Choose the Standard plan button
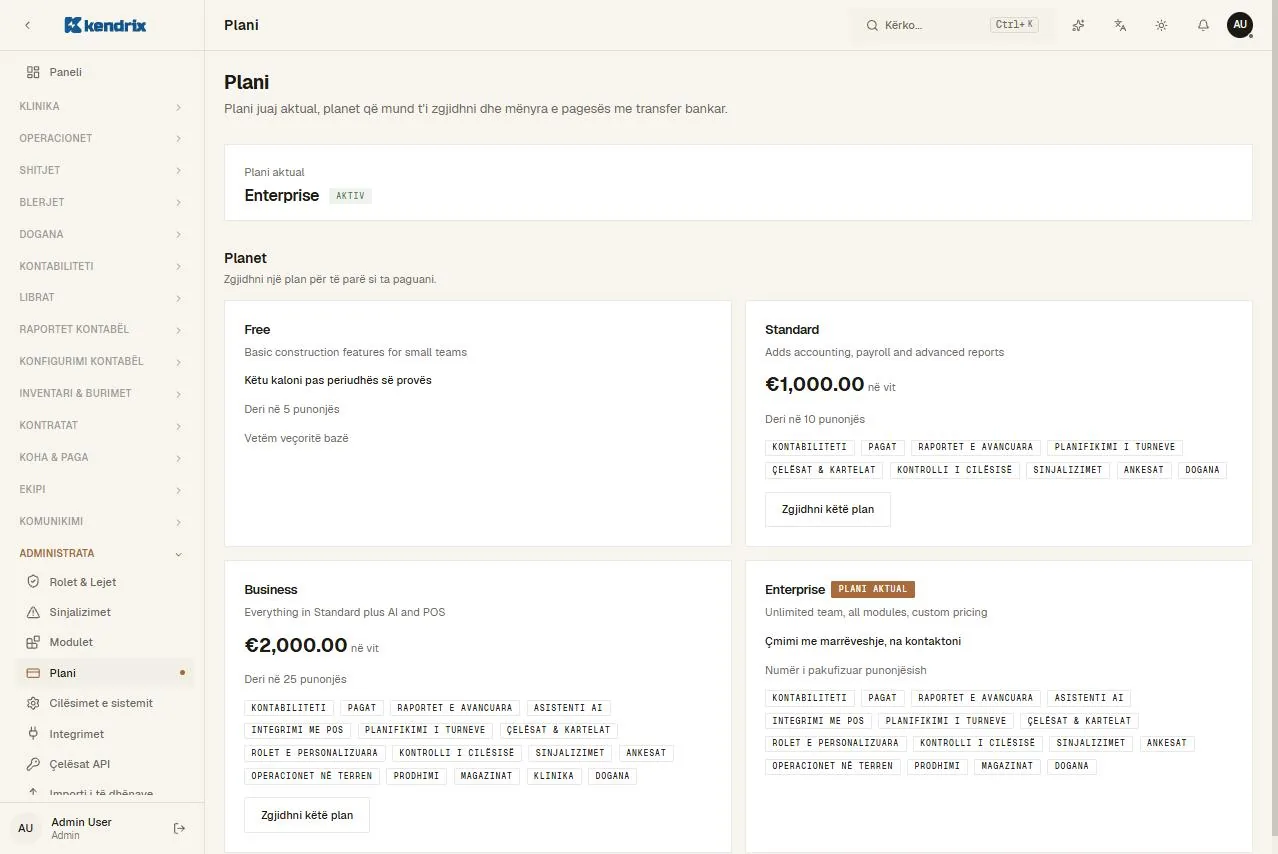Screen dimensions: 1278x854 [x=828, y=509]
